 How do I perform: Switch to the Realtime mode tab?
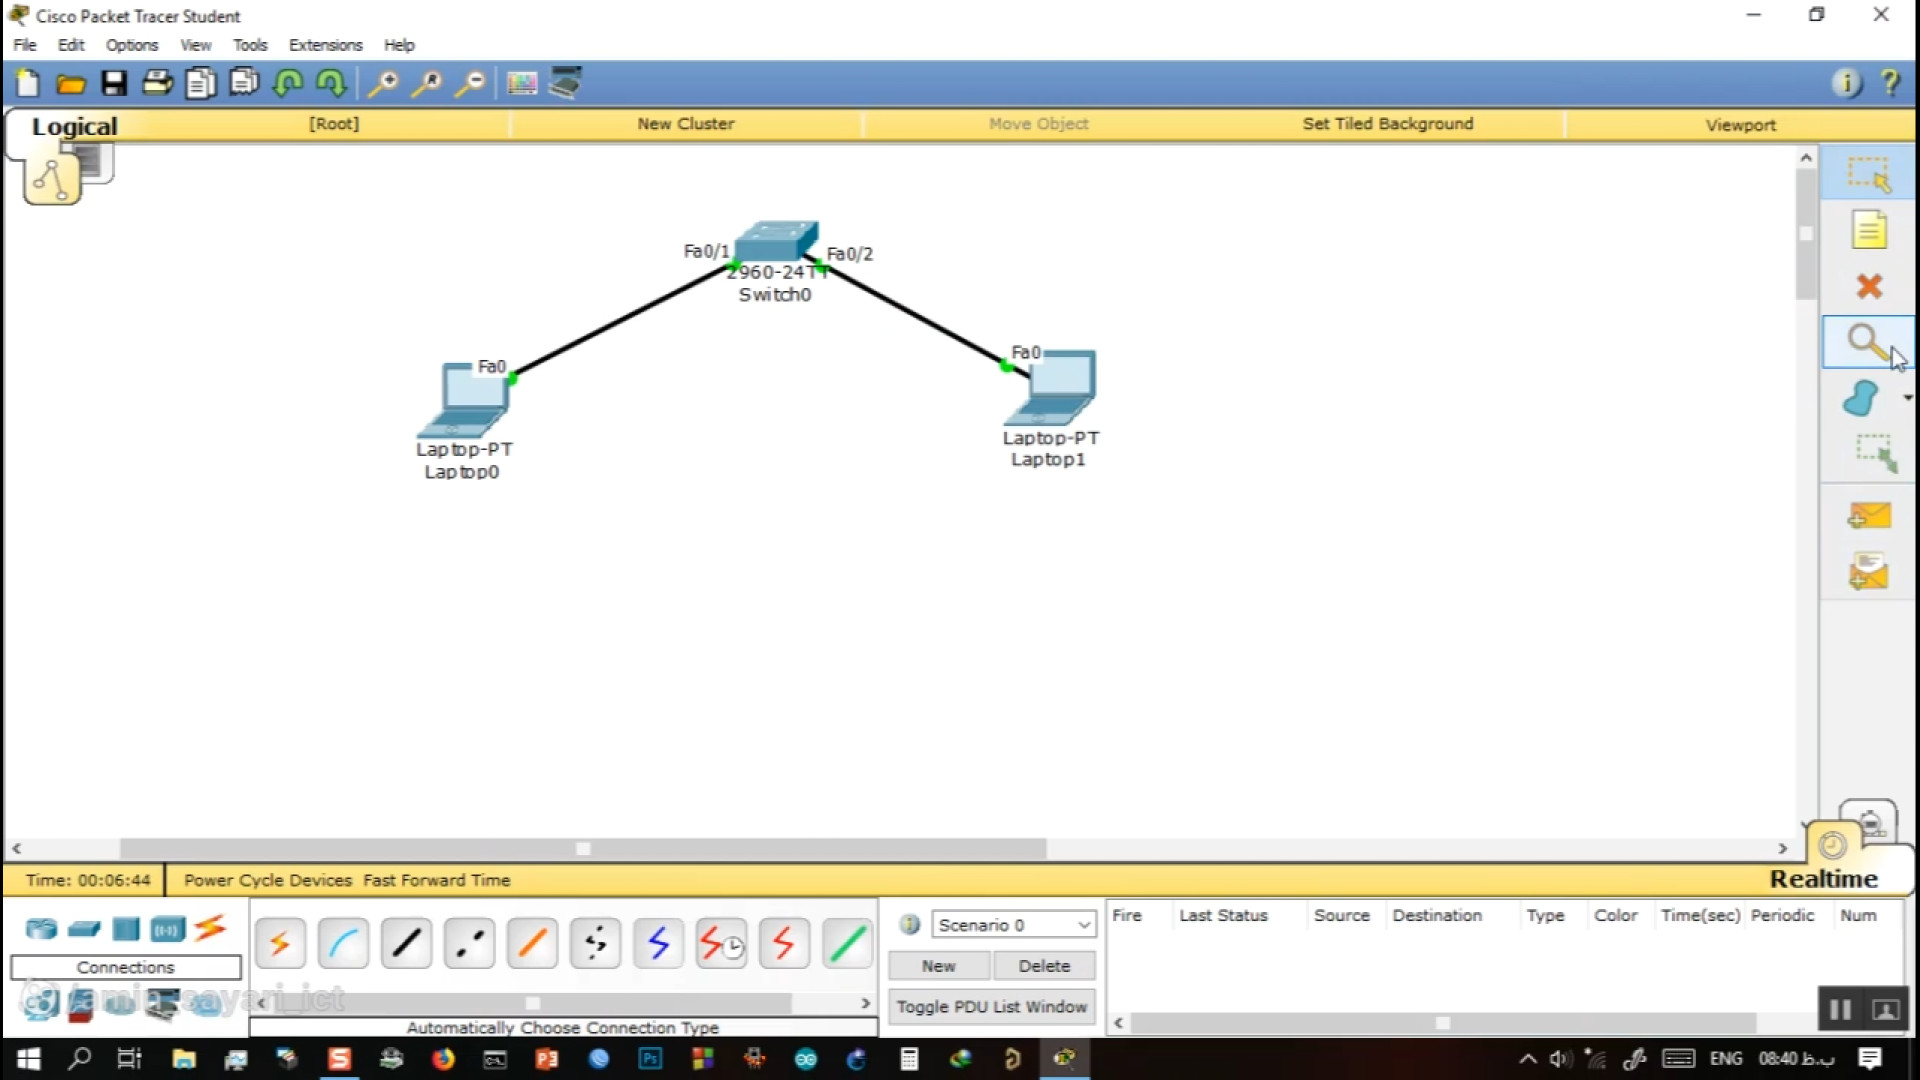pos(1824,879)
